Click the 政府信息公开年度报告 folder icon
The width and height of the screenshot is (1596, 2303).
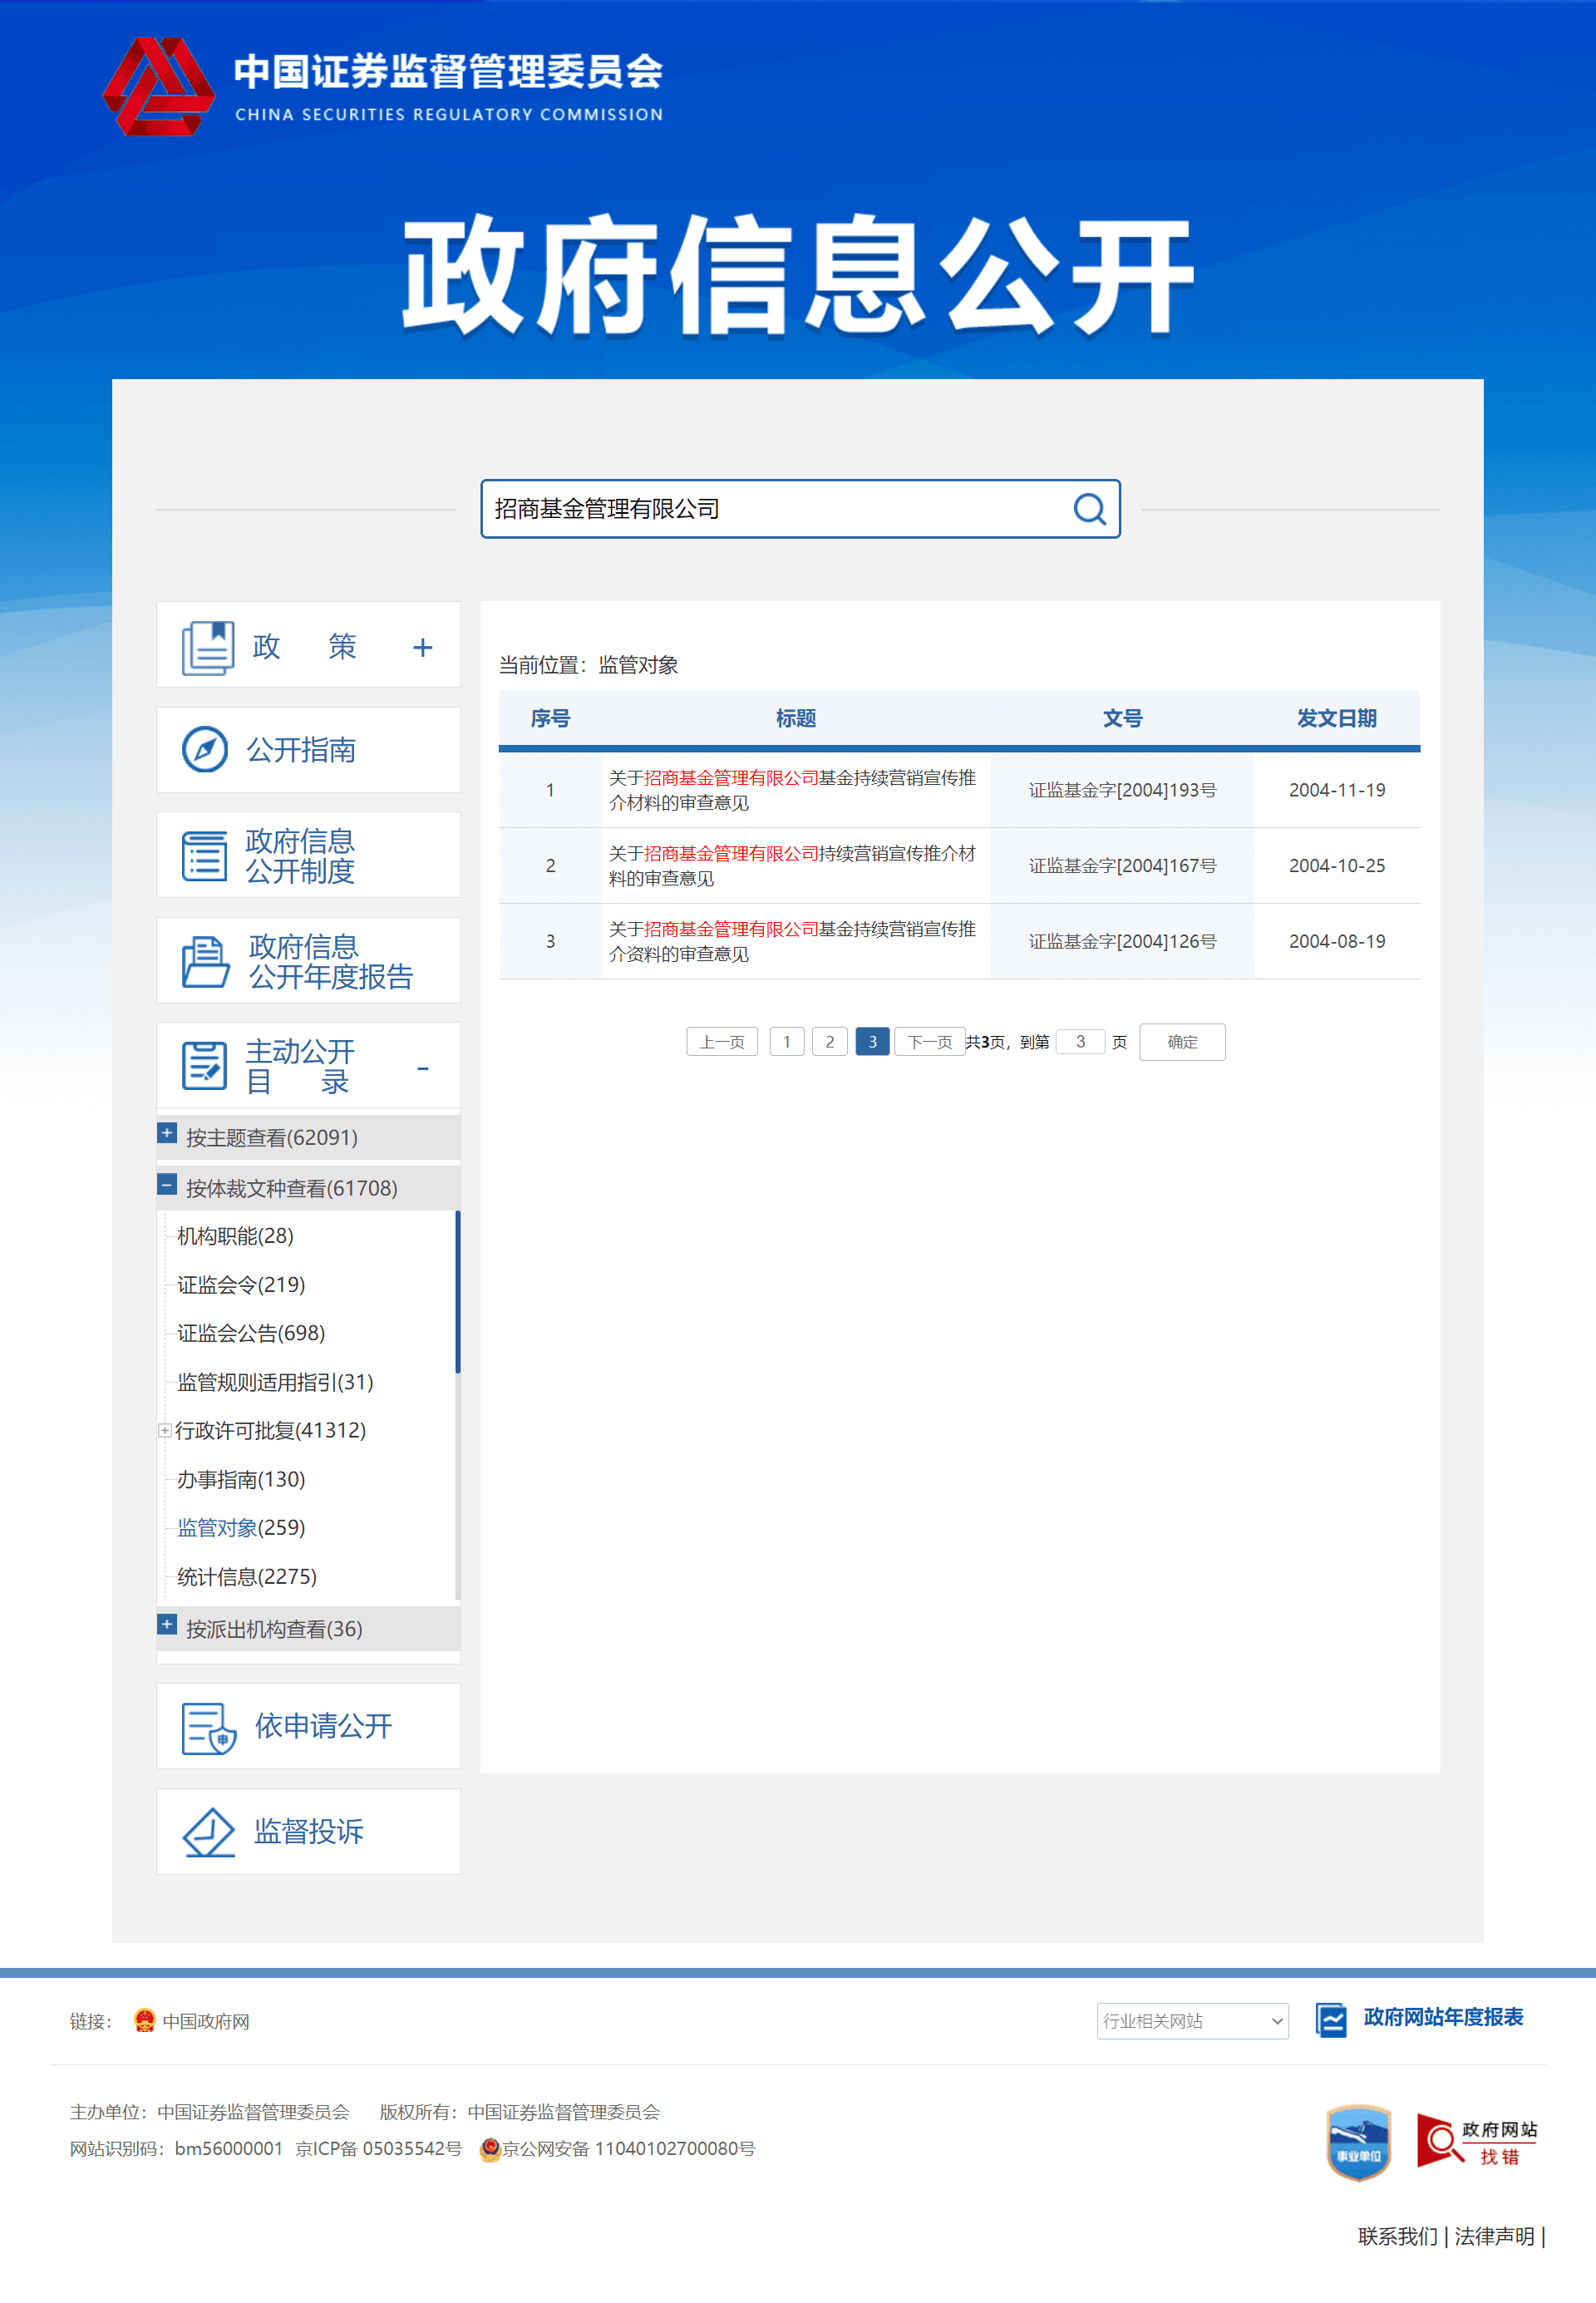click(x=205, y=961)
